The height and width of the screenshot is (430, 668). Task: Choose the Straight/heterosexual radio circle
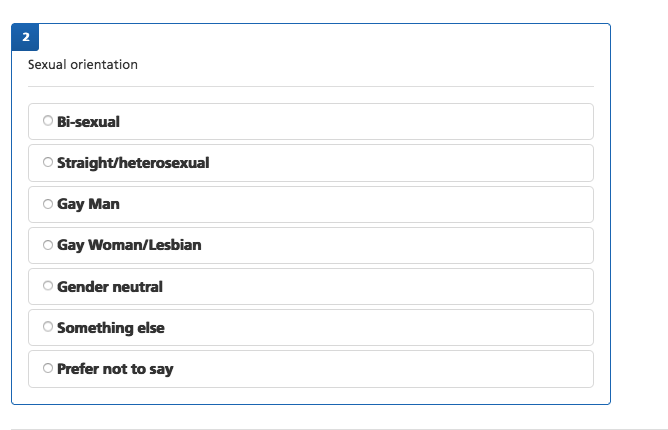tap(48, 162)
